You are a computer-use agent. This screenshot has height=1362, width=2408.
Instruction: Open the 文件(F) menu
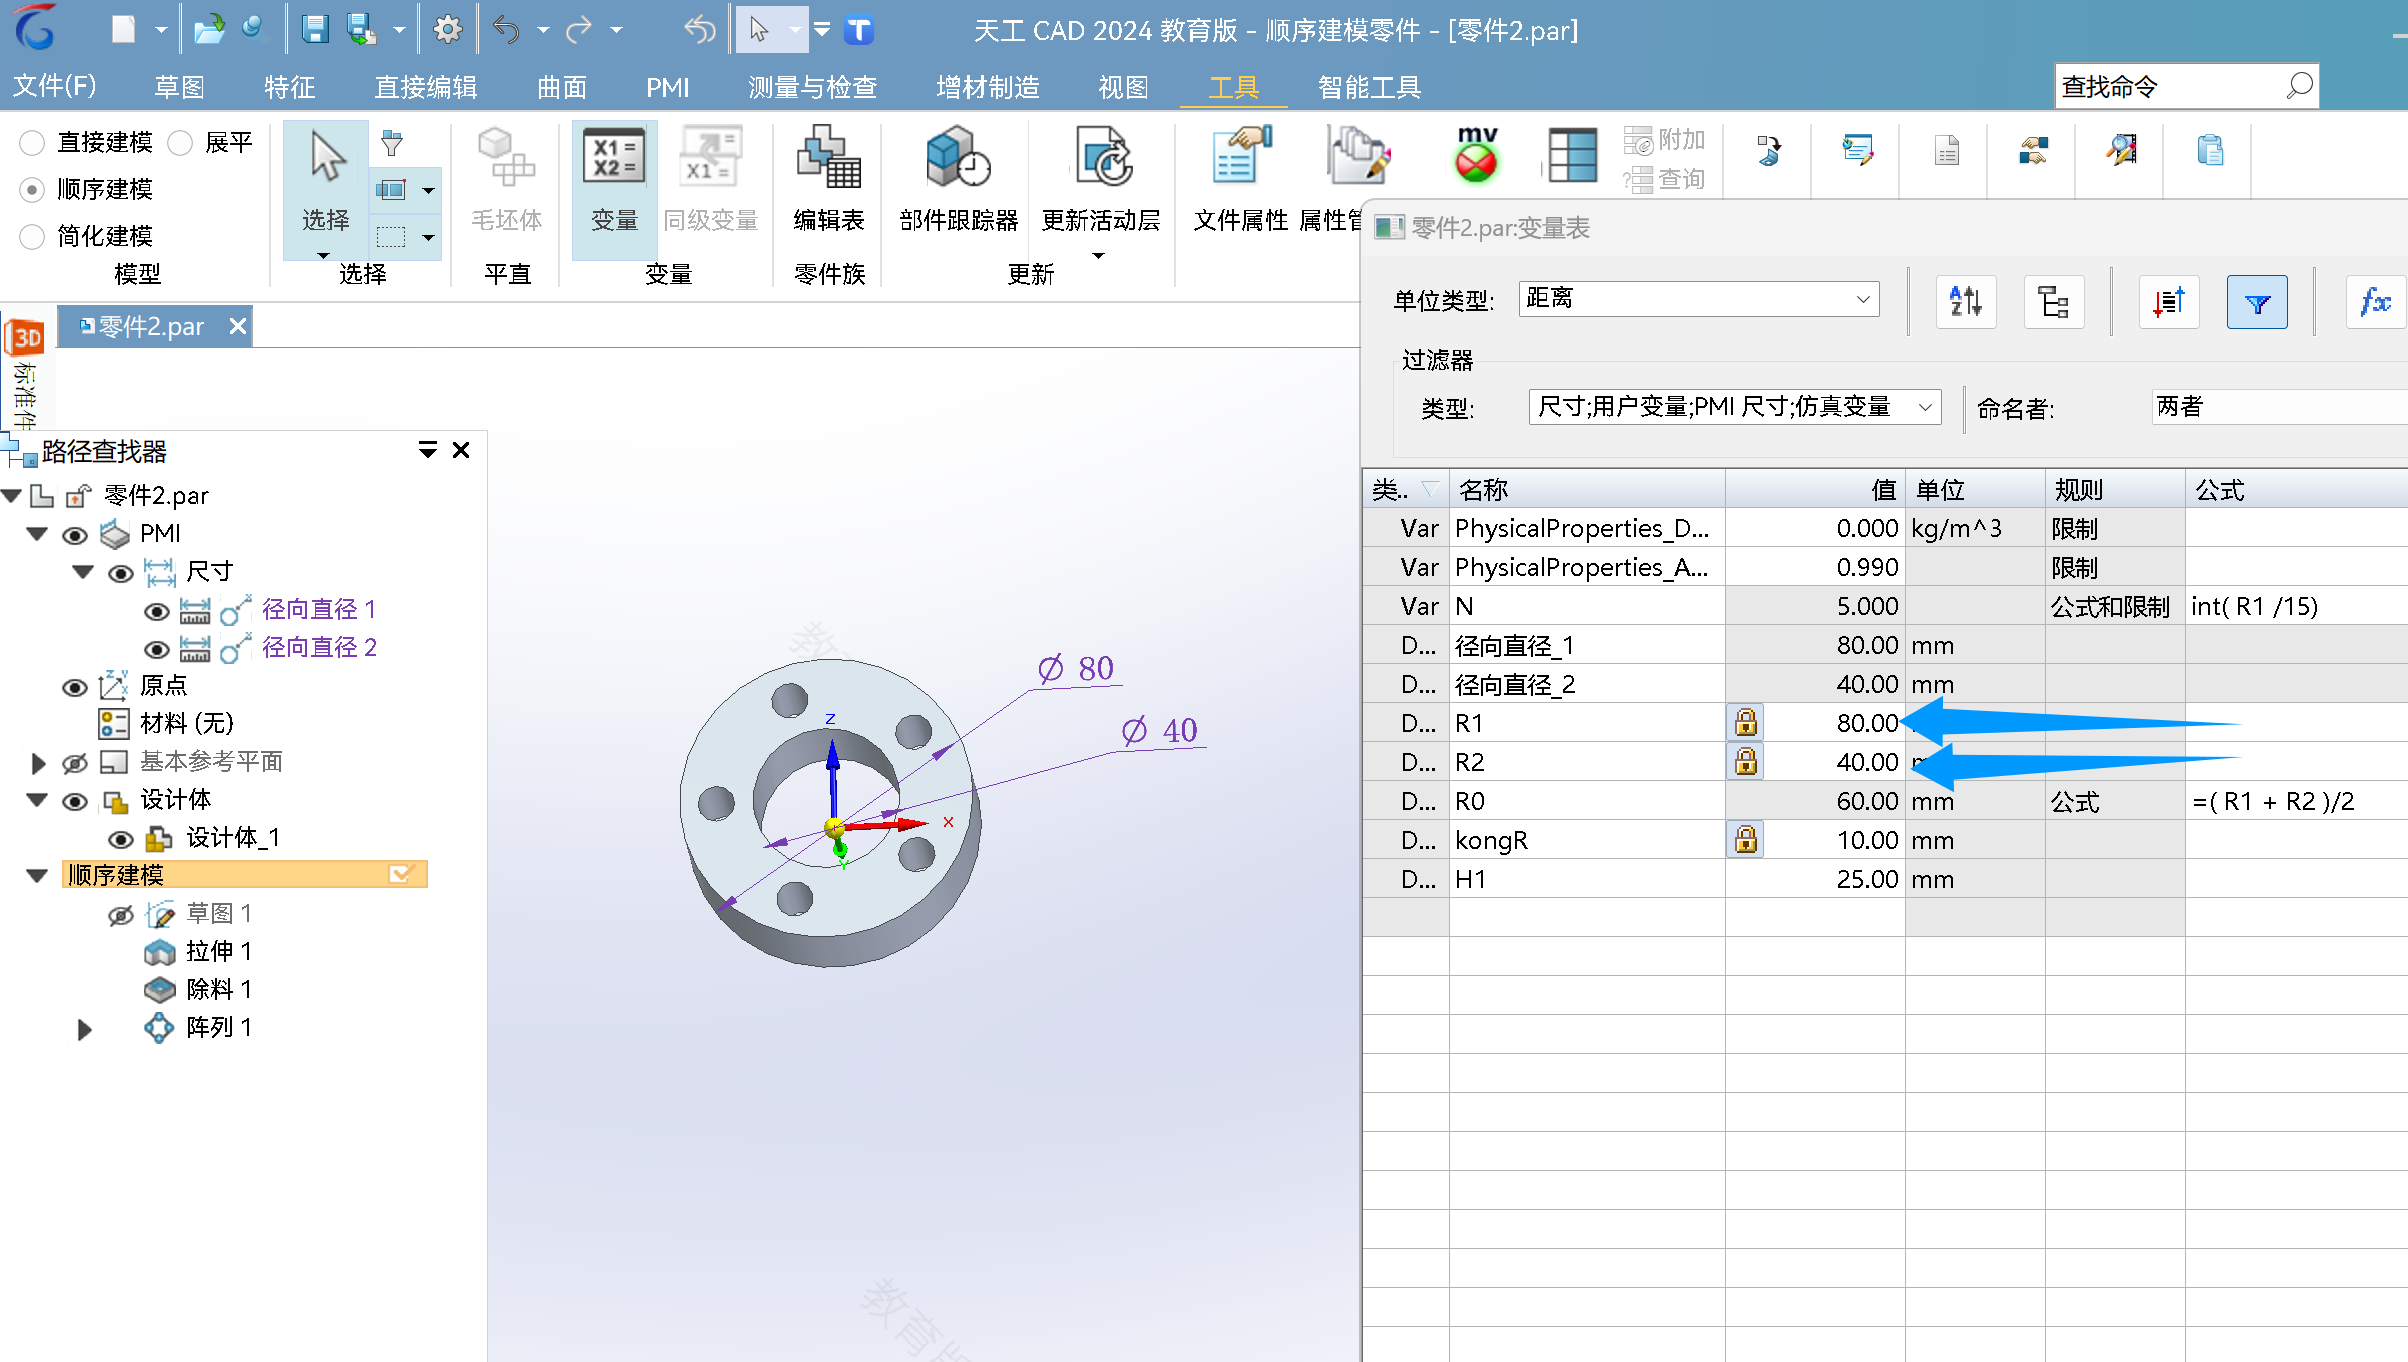[x=54, y=86]
